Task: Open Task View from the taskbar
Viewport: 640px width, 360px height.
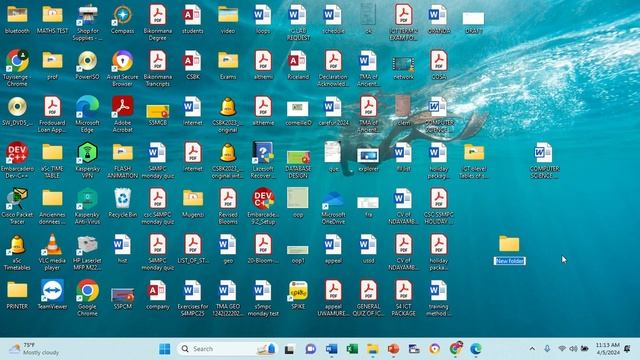Action: pyautogui.click(x=289, y=349)
